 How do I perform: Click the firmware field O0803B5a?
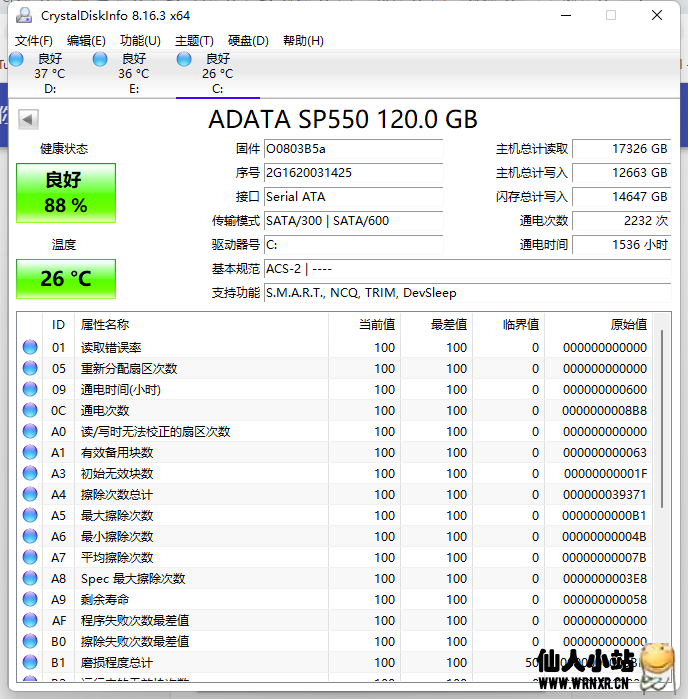pyautogui.click(x=353, y=149)
